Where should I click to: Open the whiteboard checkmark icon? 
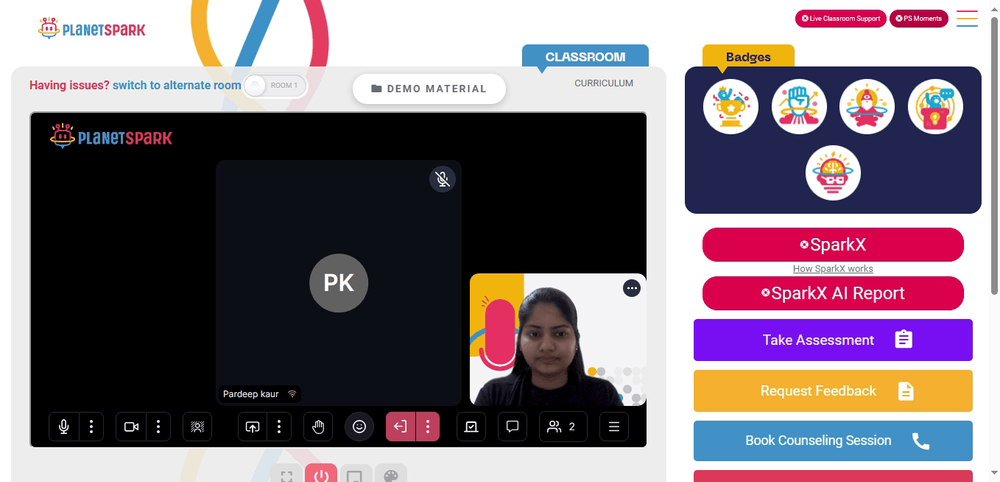471,427
